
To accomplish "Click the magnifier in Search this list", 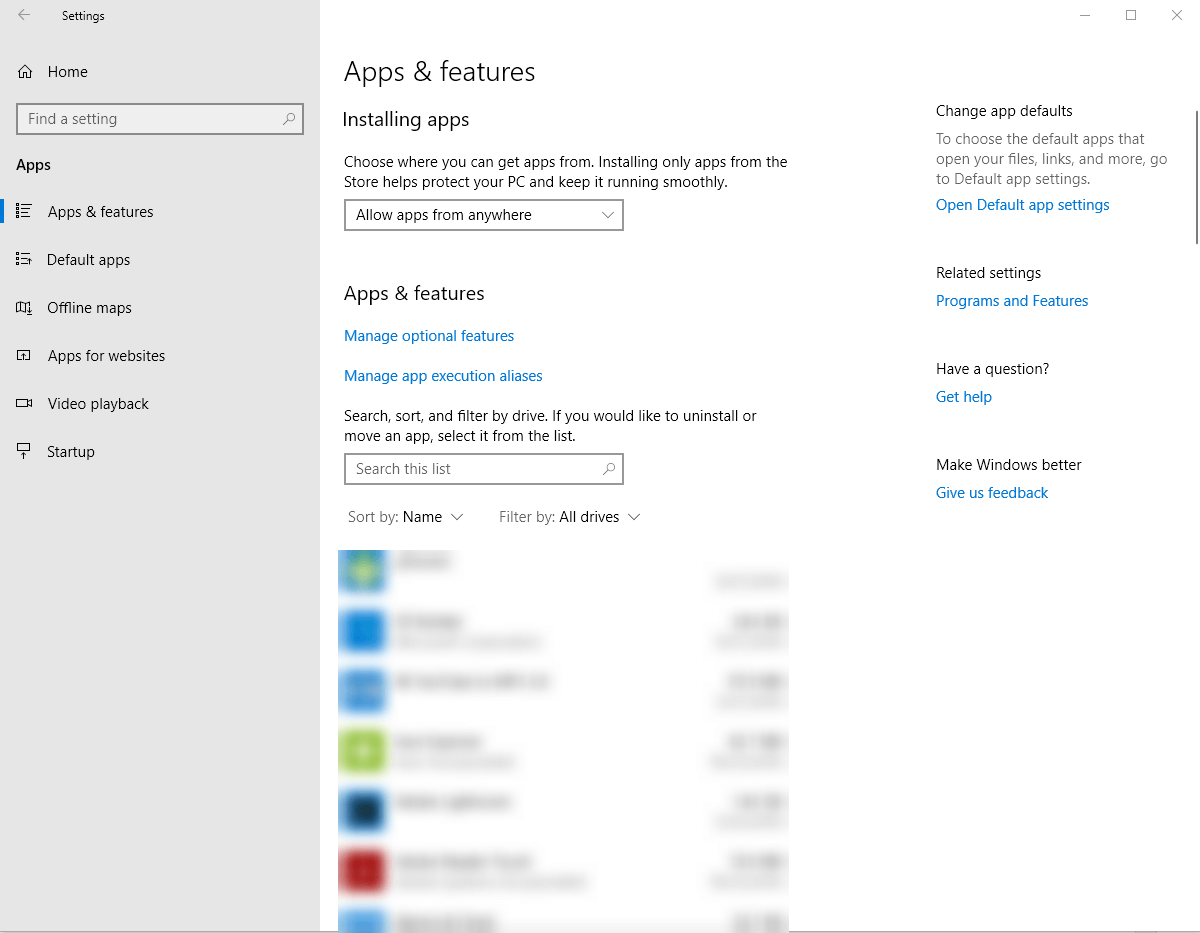I will pyautogui.click(x=609, y=469).
